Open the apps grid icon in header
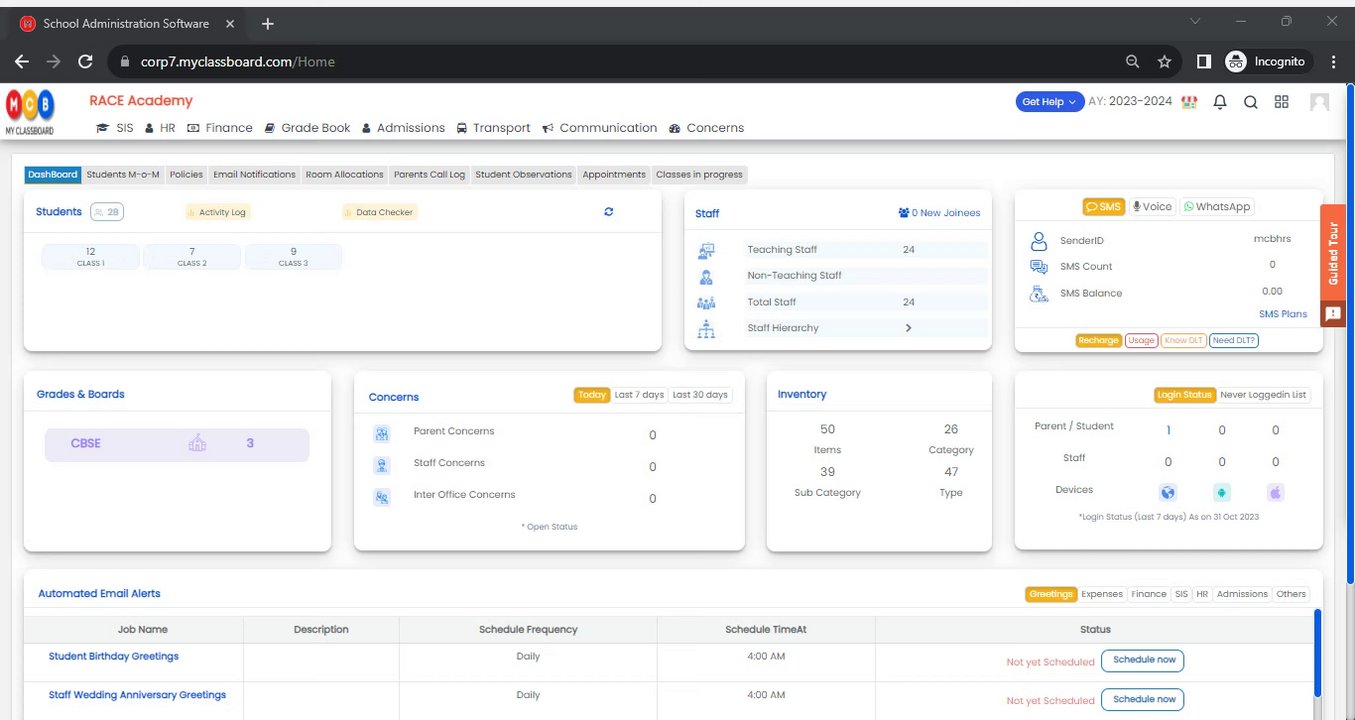1355x720 pixels. 1281,102
